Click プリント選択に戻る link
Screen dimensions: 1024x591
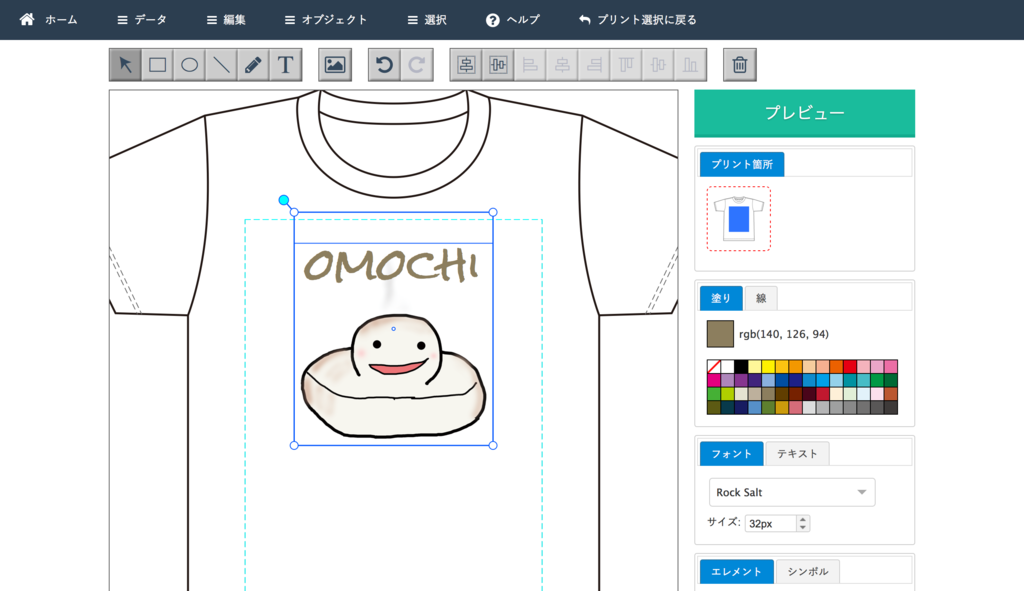coord(638,20)
